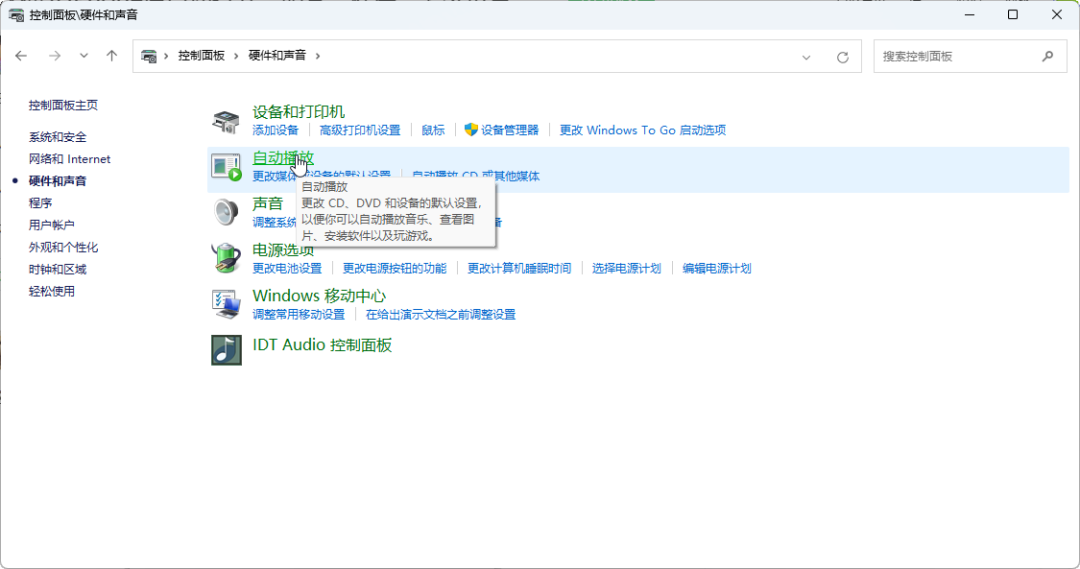Go forward with the right arrow
The image size is (1080, 569).
point(54,56)
